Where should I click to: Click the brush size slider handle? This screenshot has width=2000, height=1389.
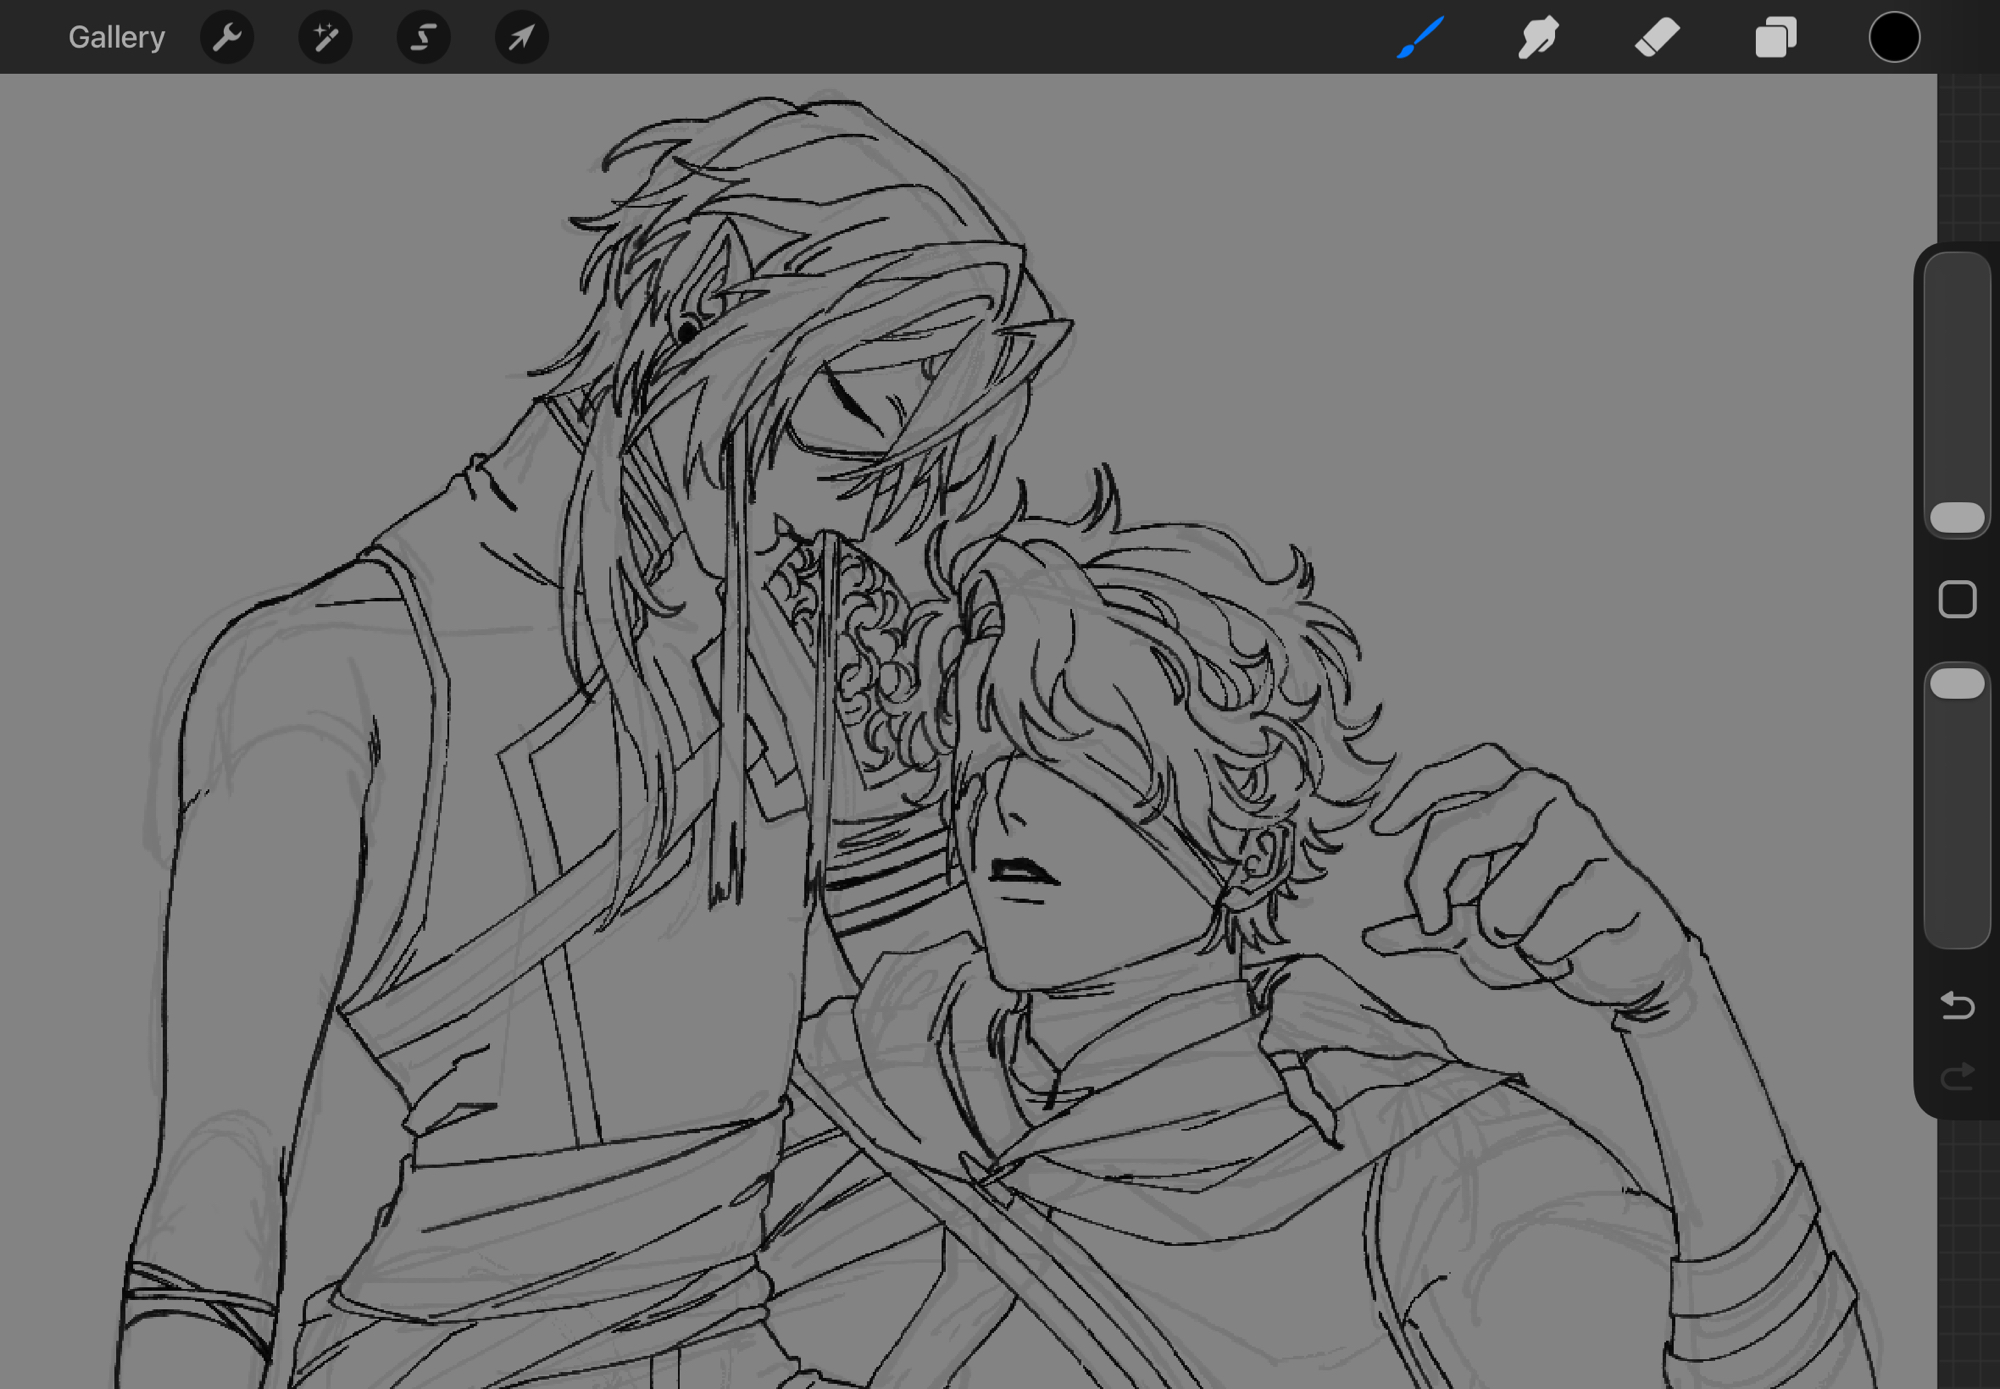click(x=1957, y=518)
